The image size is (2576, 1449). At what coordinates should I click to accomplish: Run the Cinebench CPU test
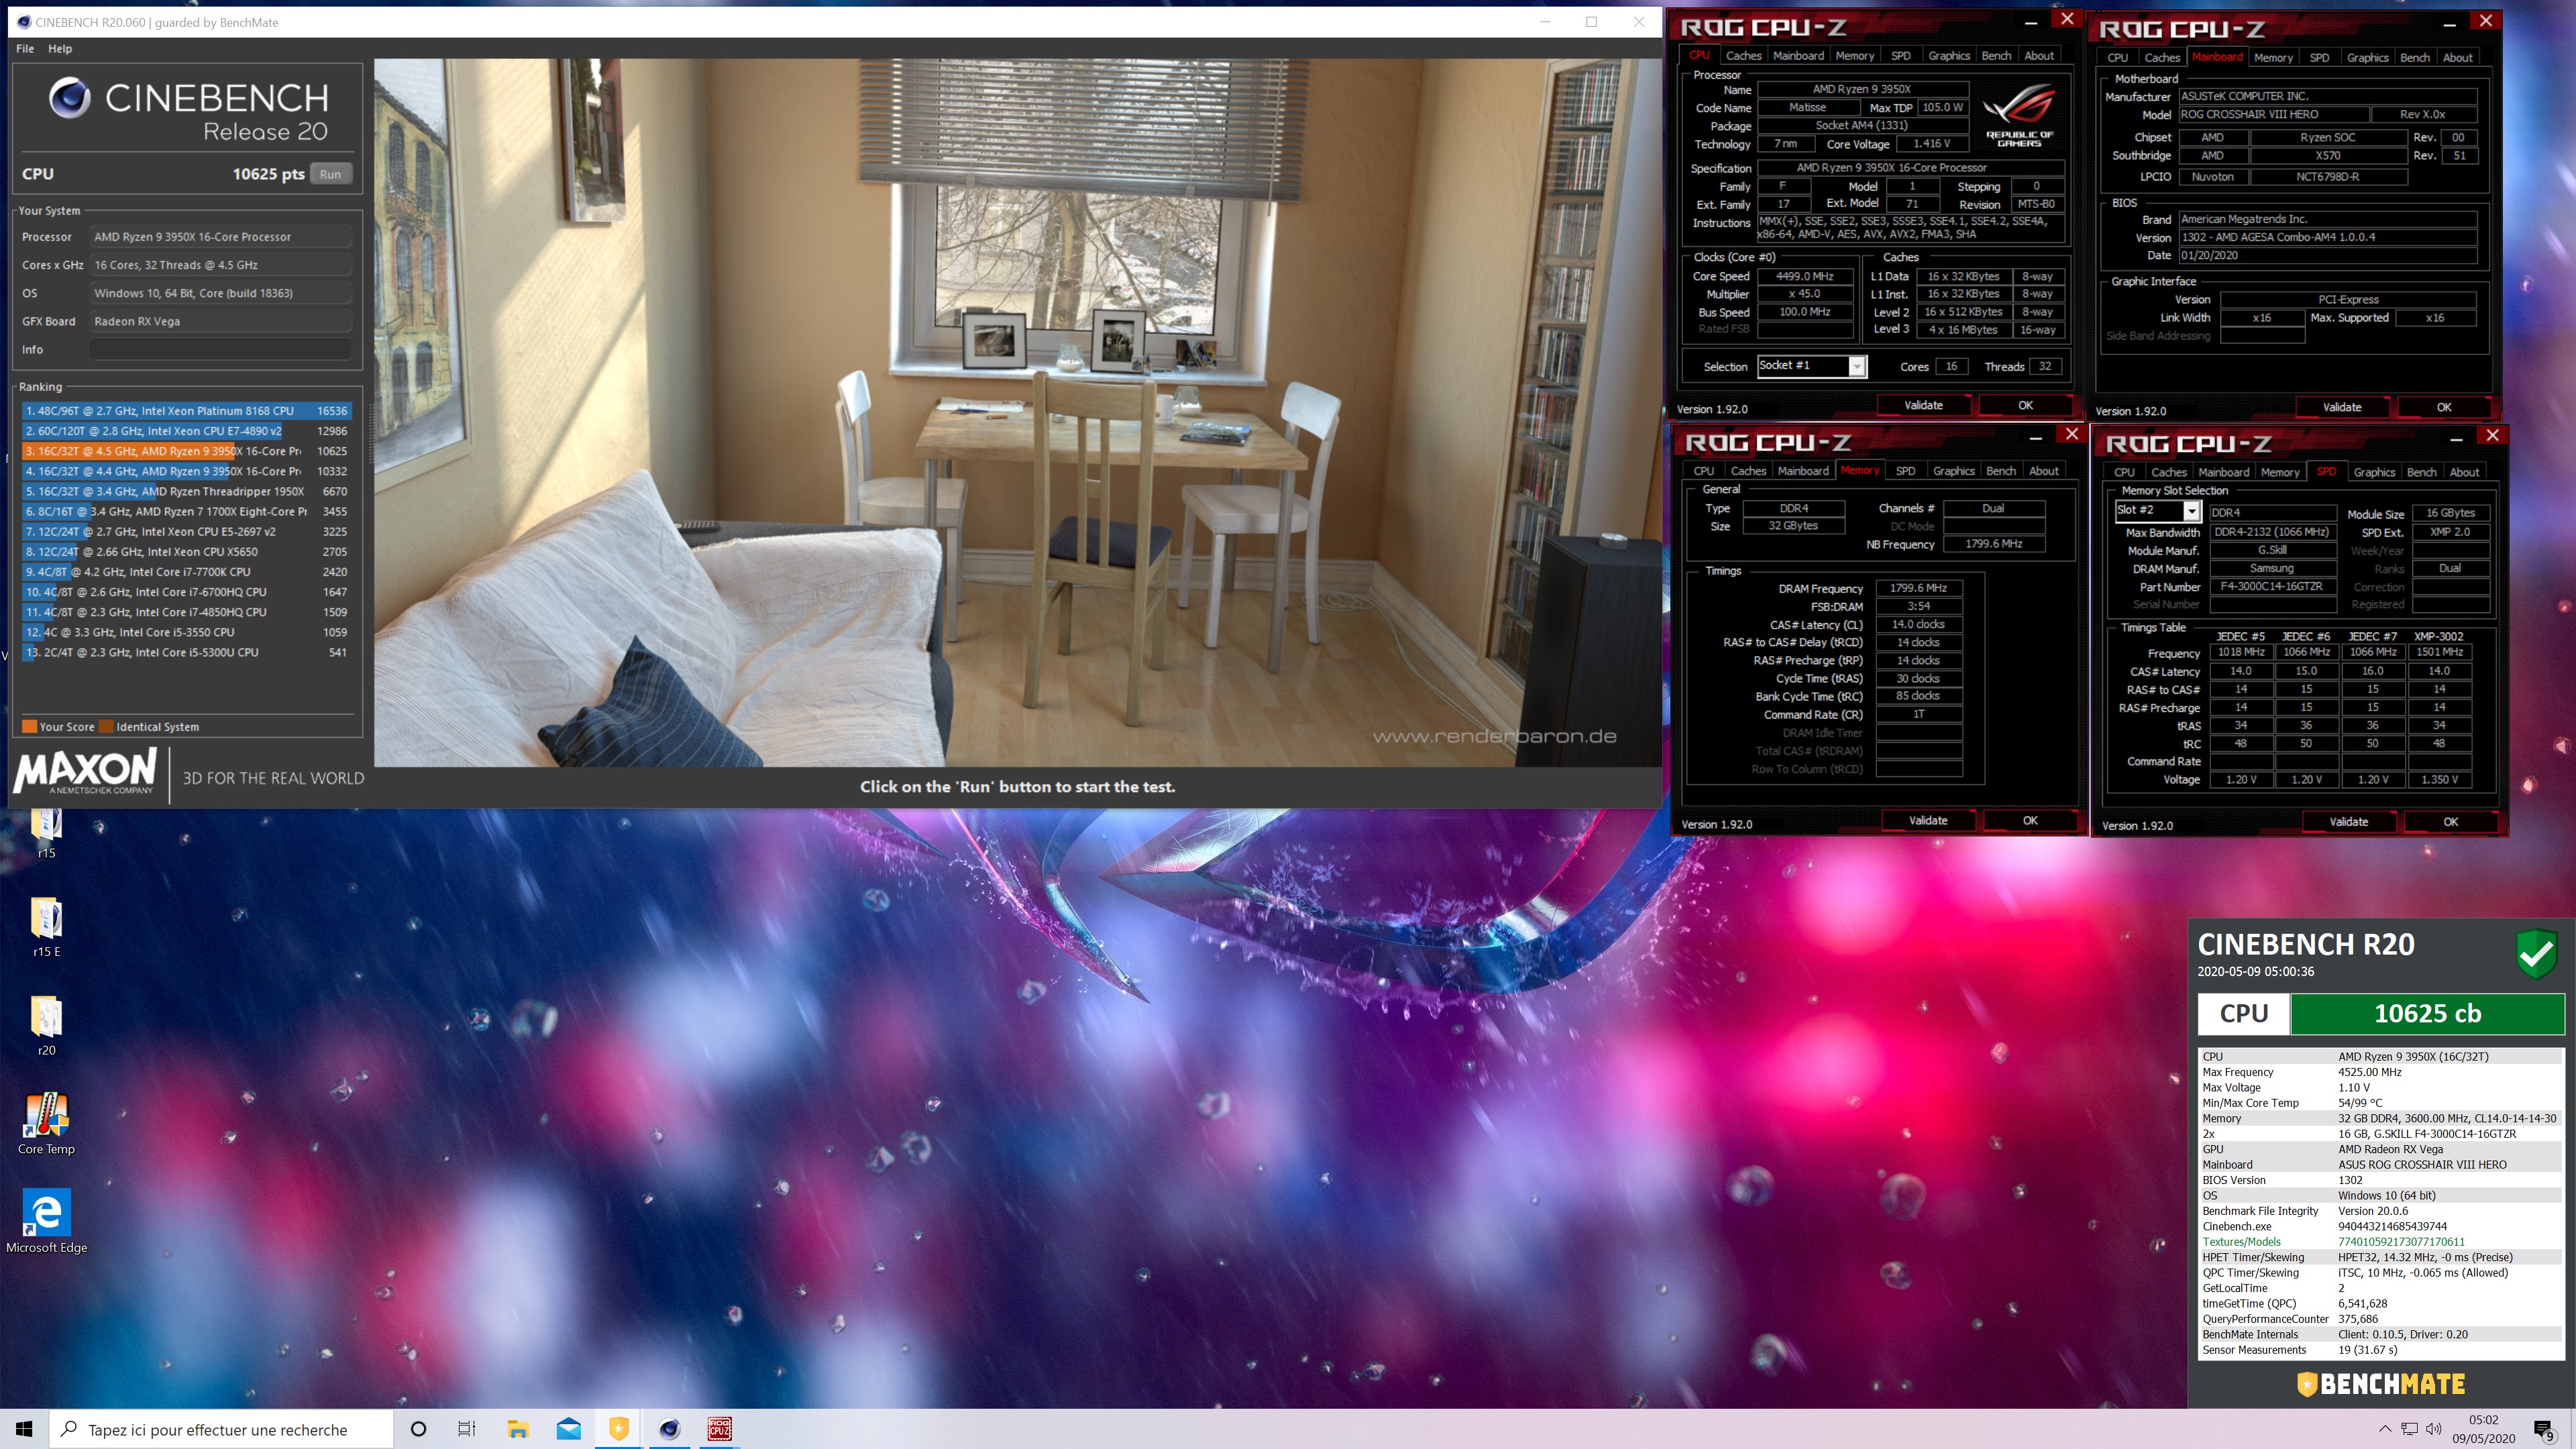(x=330, y=174)
